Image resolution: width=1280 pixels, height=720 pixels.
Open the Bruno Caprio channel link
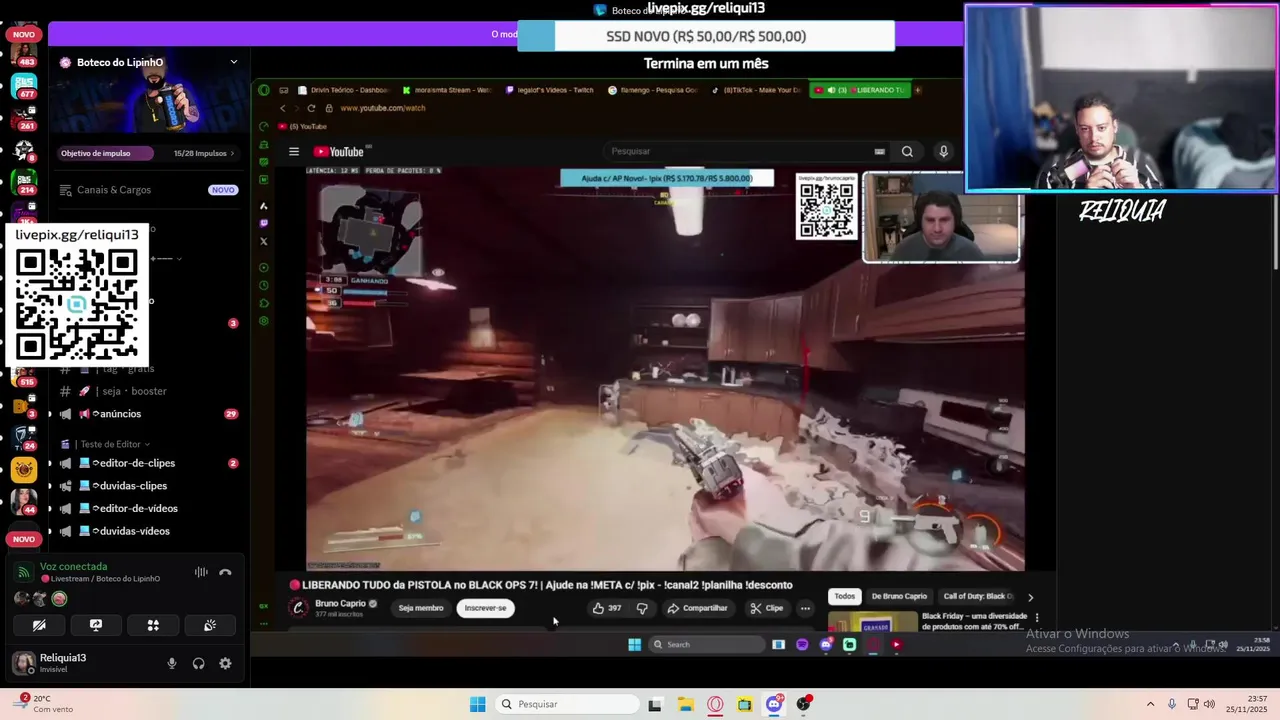pyautogui.click(x=340, y=603)
